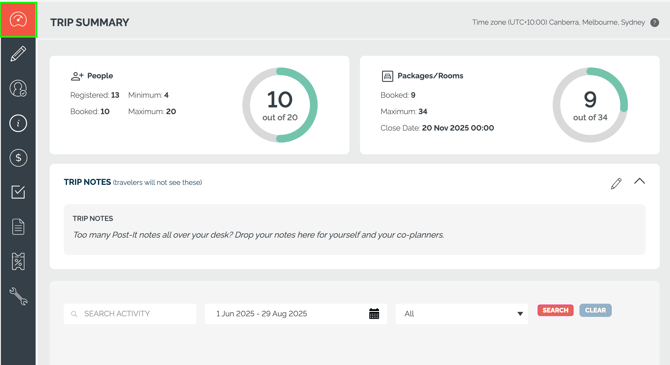Edit trip notes with the pencil icon
Image resolution: width=670 pixels, height=365 pixels.
(x=616, y=183)
